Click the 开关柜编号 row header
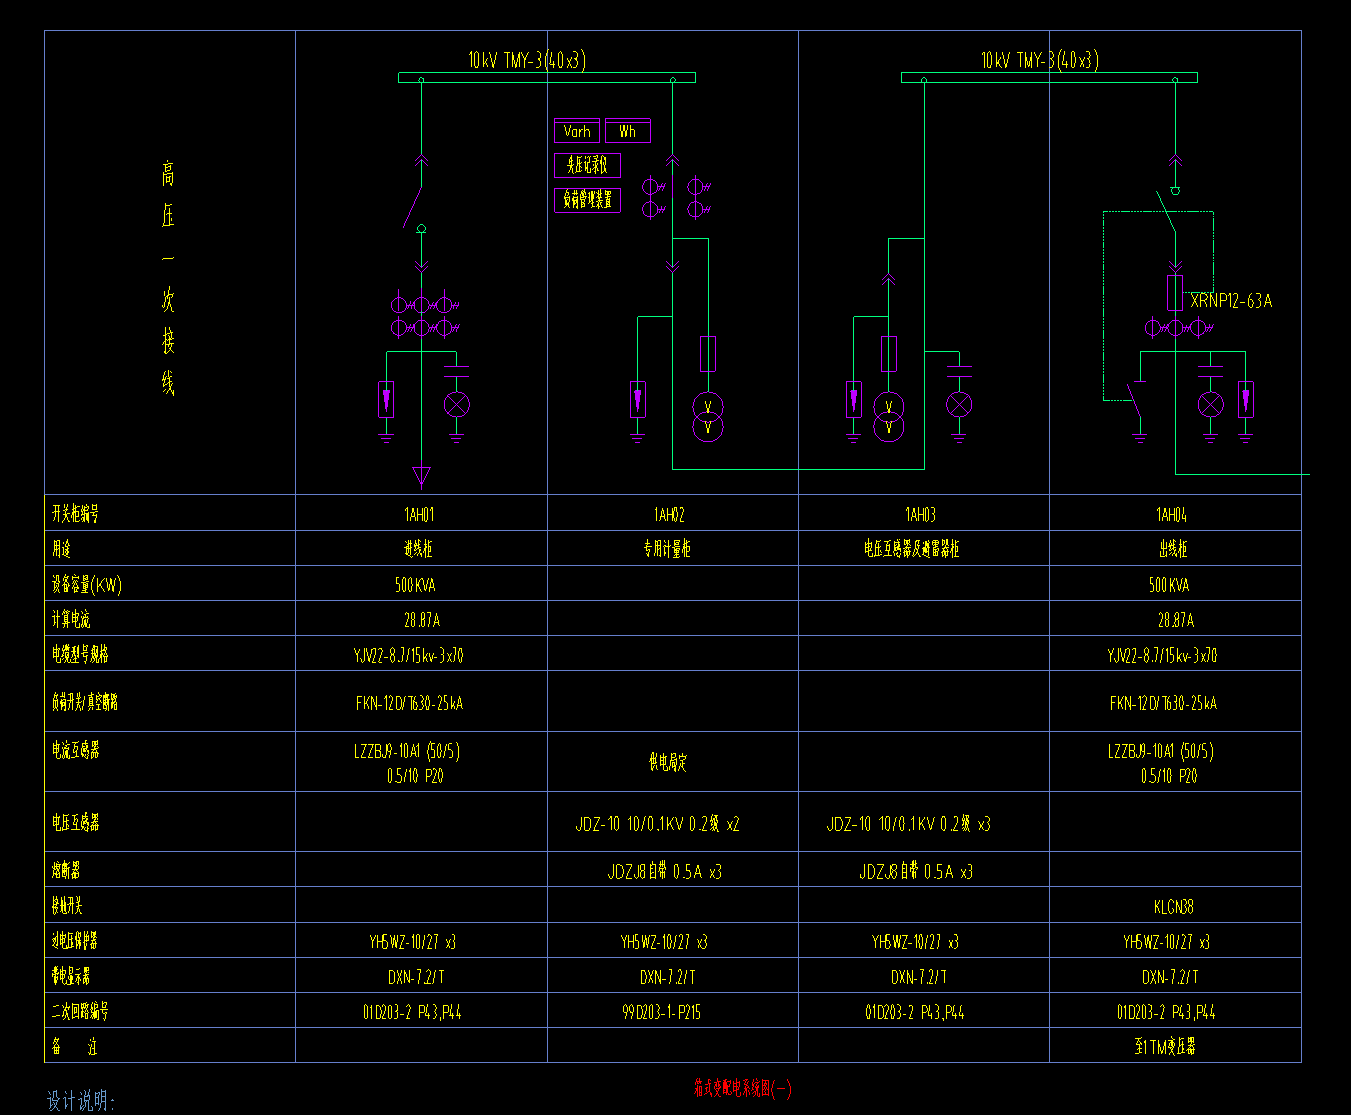 tap(75, 514)
